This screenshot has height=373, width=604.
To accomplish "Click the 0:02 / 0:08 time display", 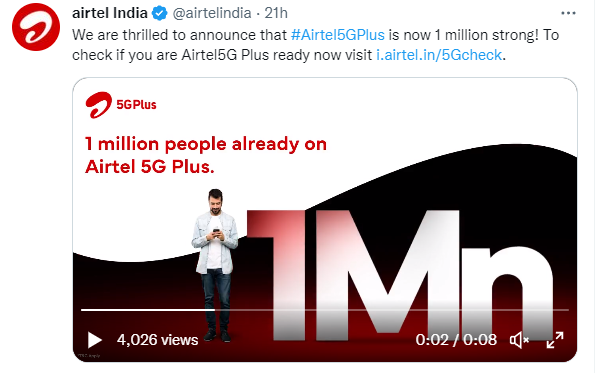I will (x=456, y=340).
